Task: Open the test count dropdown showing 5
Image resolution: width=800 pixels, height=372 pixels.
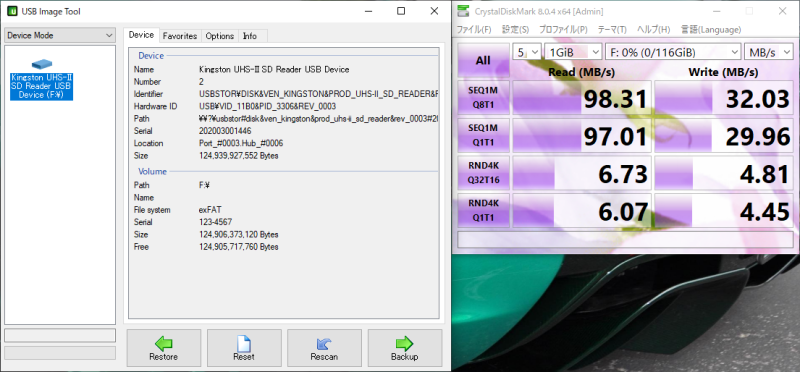Action: pyautogui.click(x=527, y=52)
